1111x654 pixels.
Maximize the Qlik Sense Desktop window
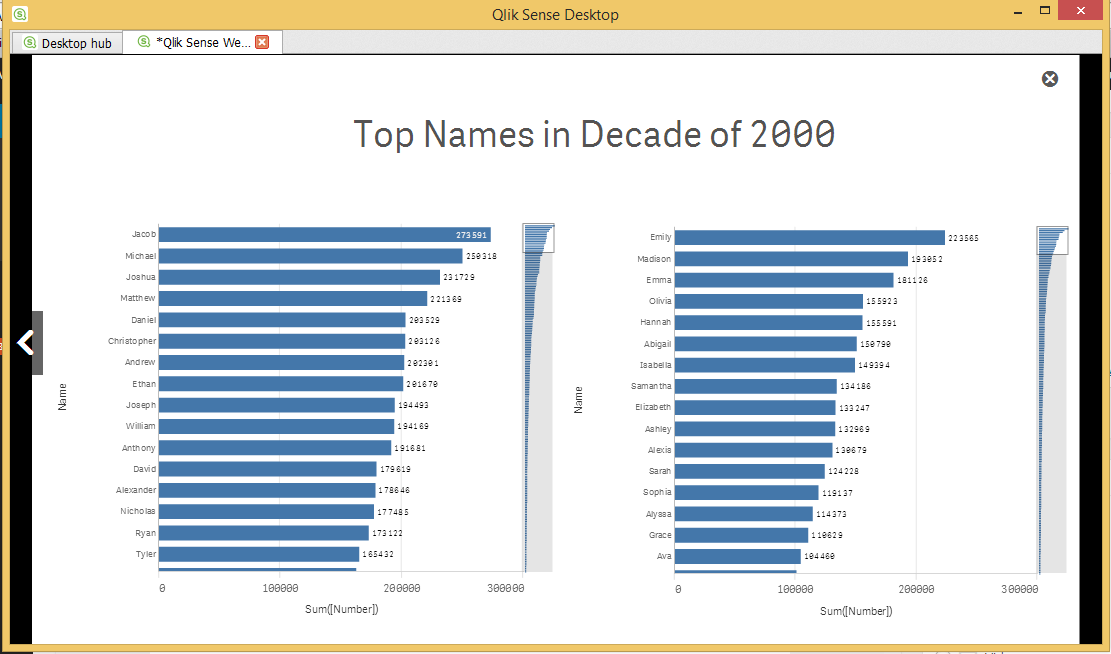coord(1044,10)
